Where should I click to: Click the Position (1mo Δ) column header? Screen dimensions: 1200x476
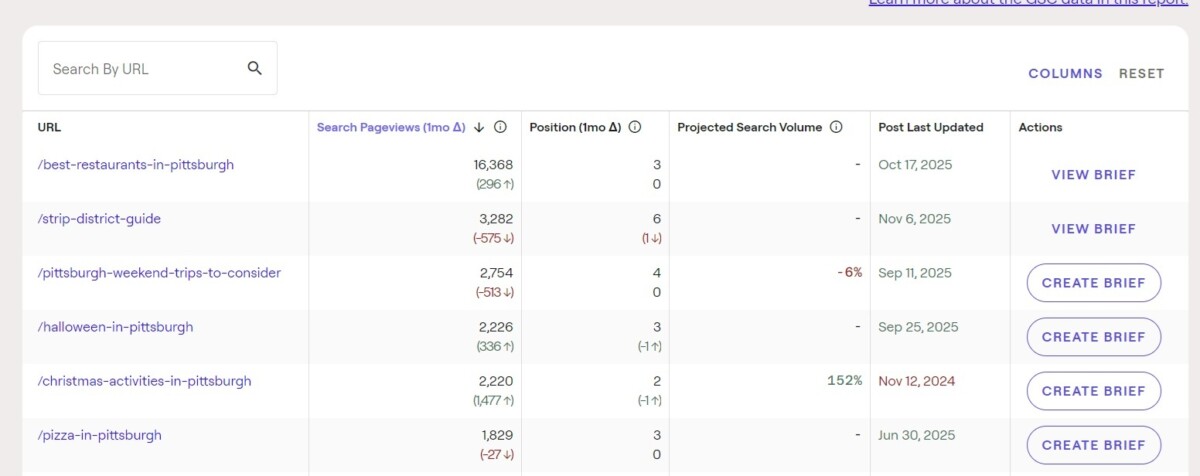575,127
